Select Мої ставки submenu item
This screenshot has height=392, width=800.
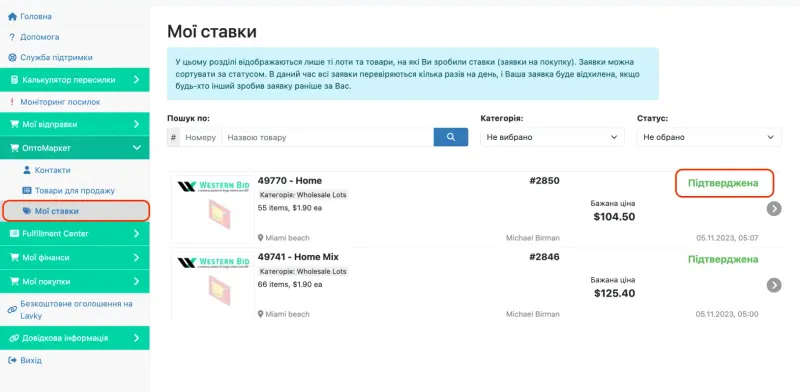pos(57,211)
